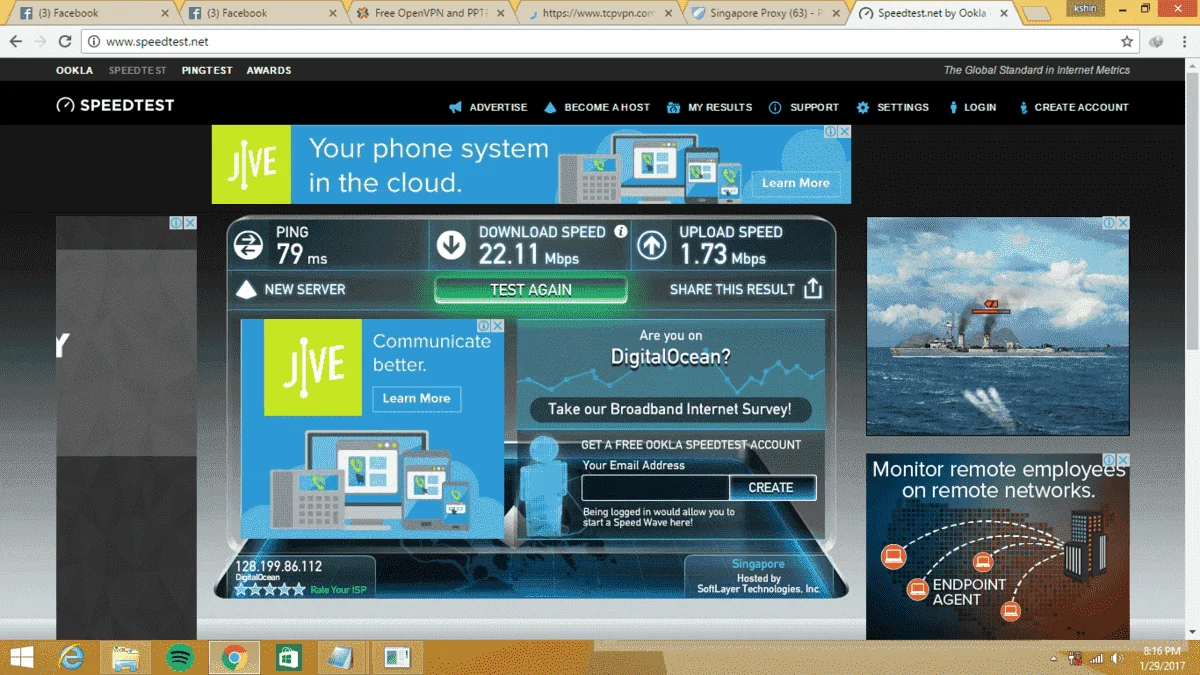Click the New Server pyramid icon
Image resolution: width=1200 pixels, height=675 pixels.
coord(246,290)
